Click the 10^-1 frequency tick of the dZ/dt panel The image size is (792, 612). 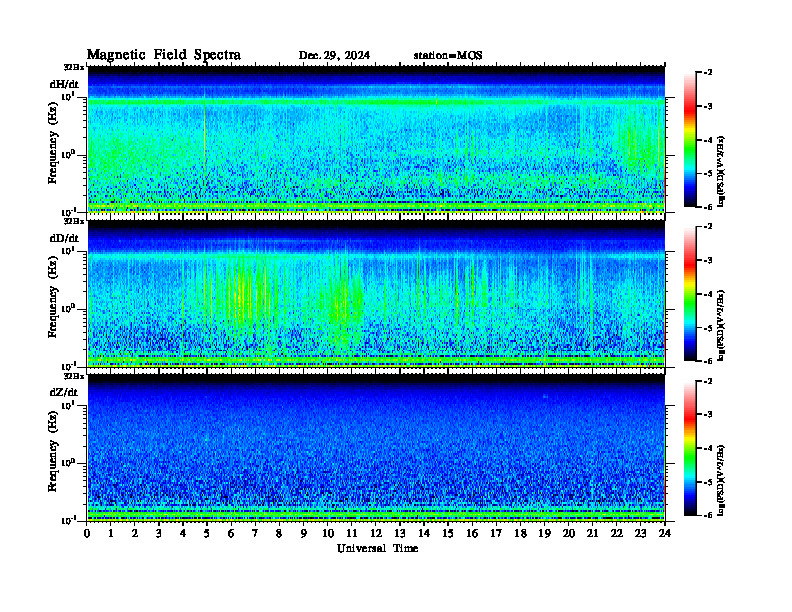[68, 520]
